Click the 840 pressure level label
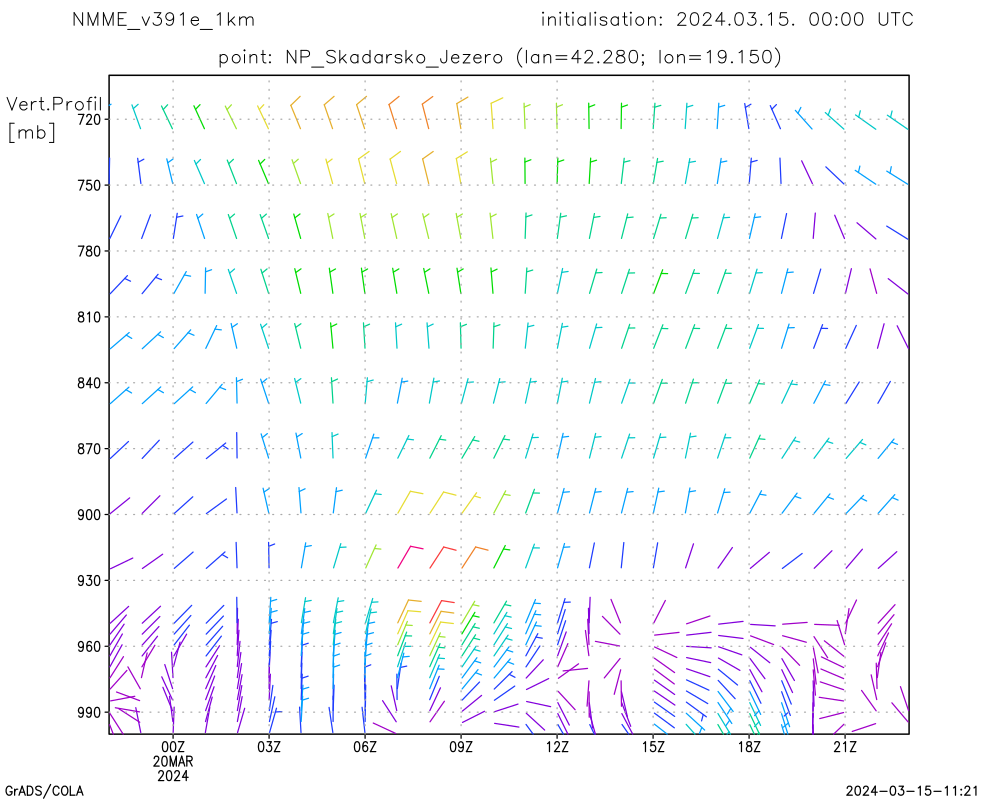 coord(89,383)
